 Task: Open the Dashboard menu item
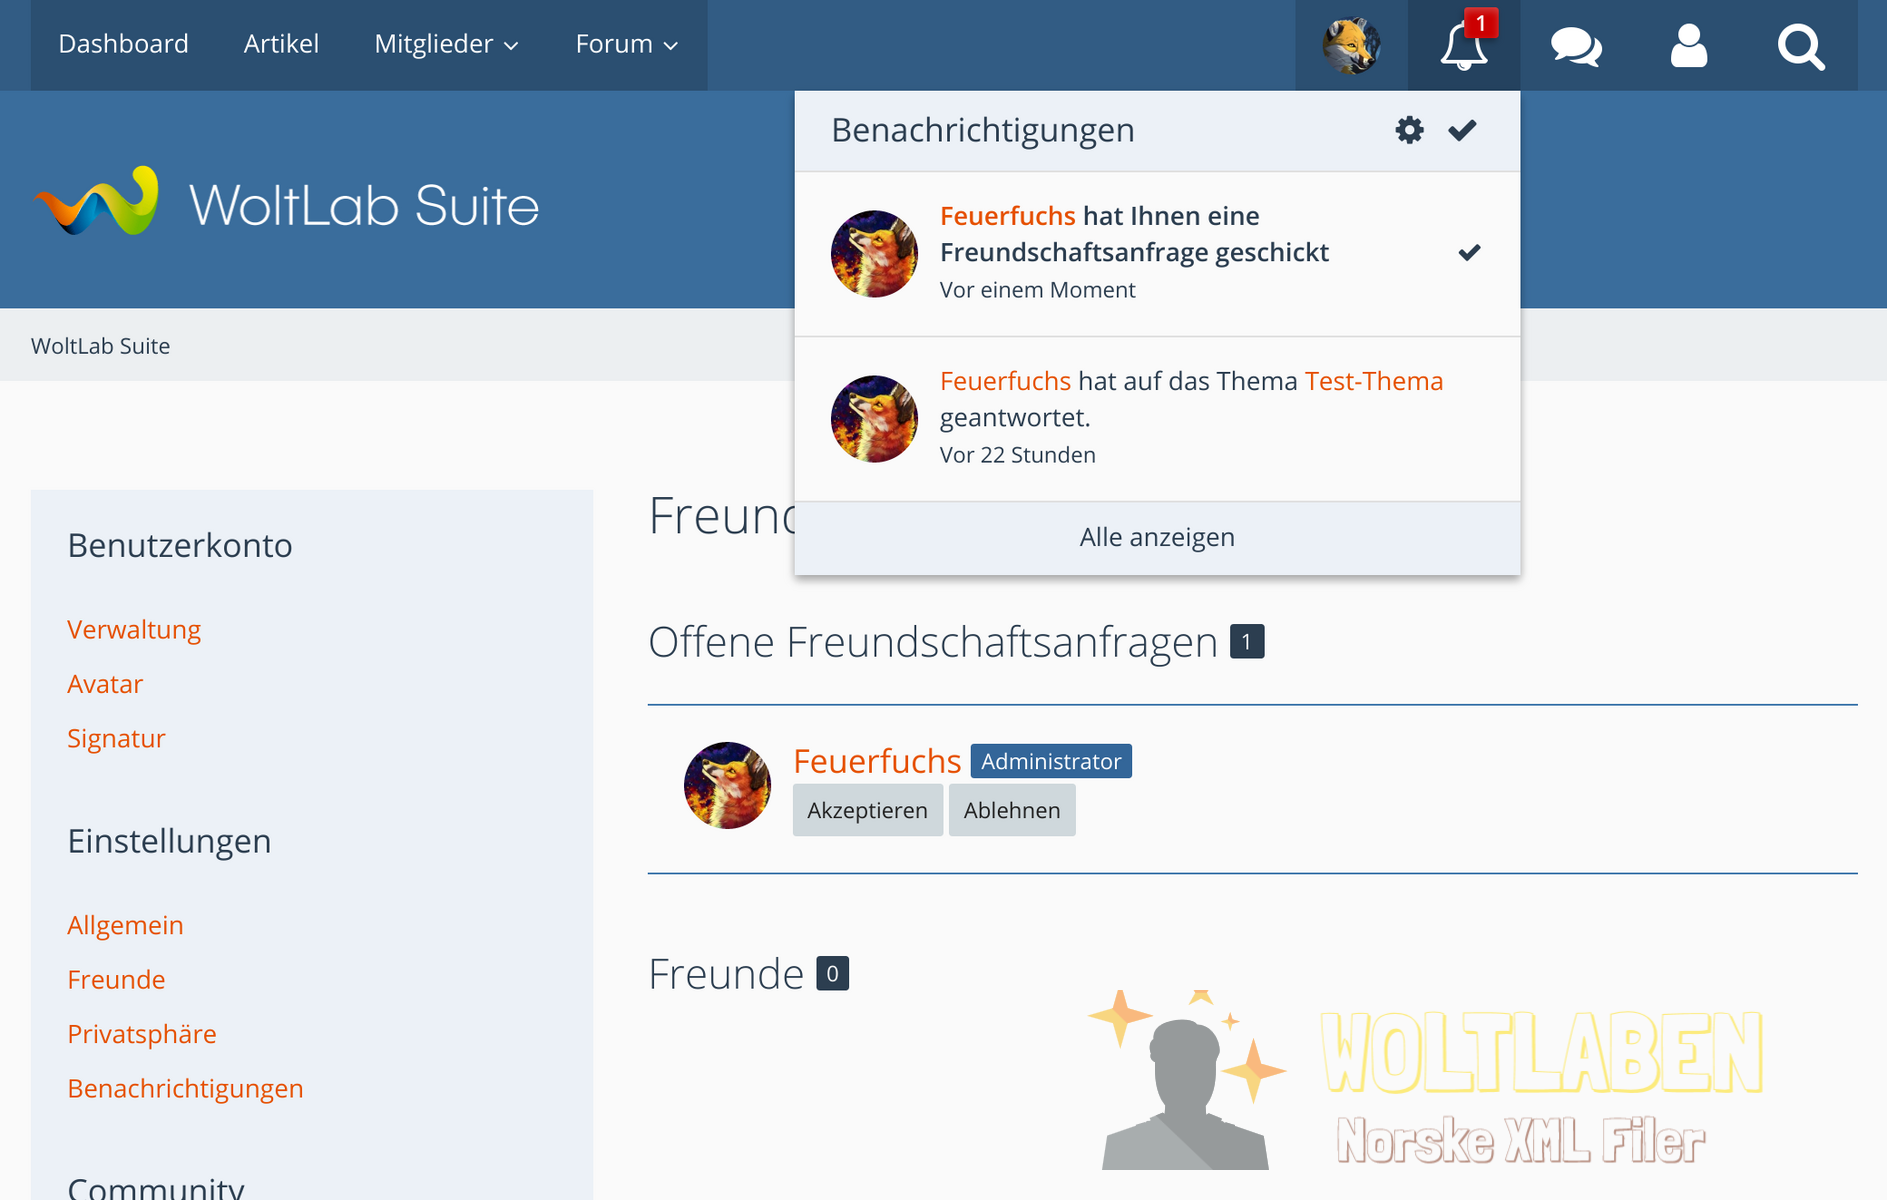point(123,44)
